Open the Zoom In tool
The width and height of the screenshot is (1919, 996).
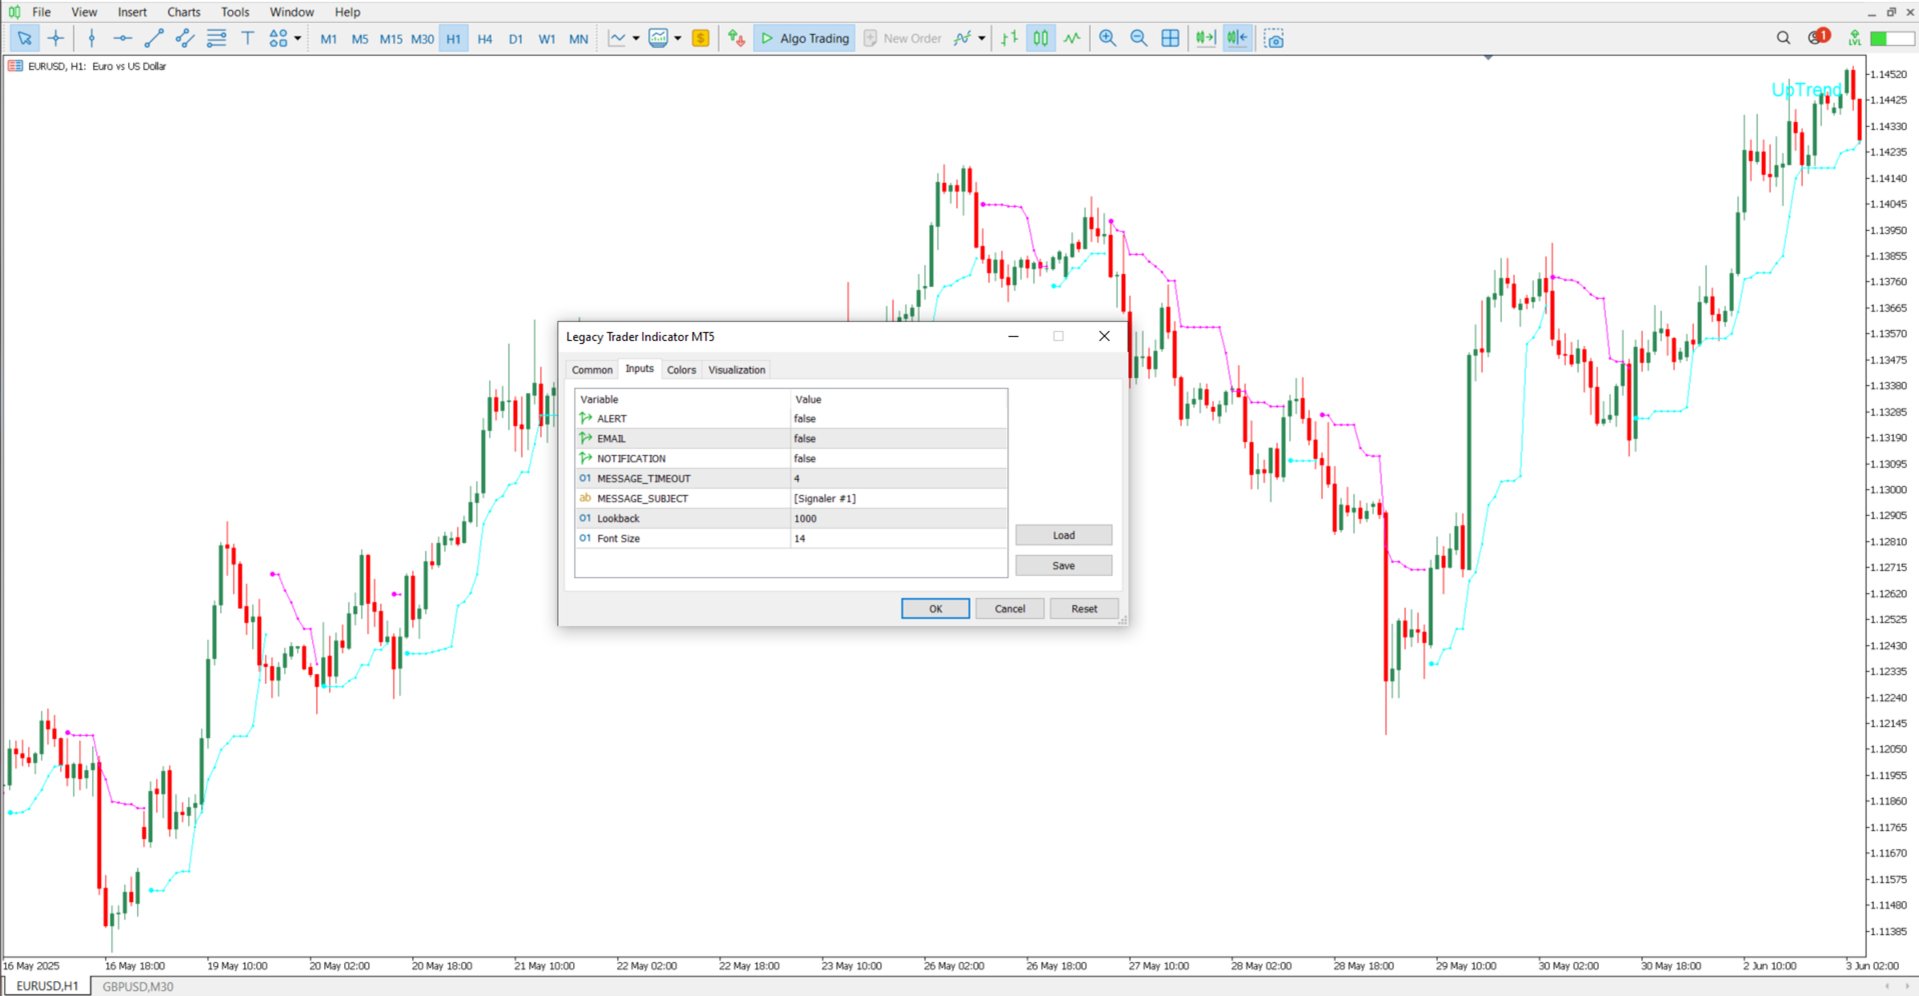tap(1107, 38)
